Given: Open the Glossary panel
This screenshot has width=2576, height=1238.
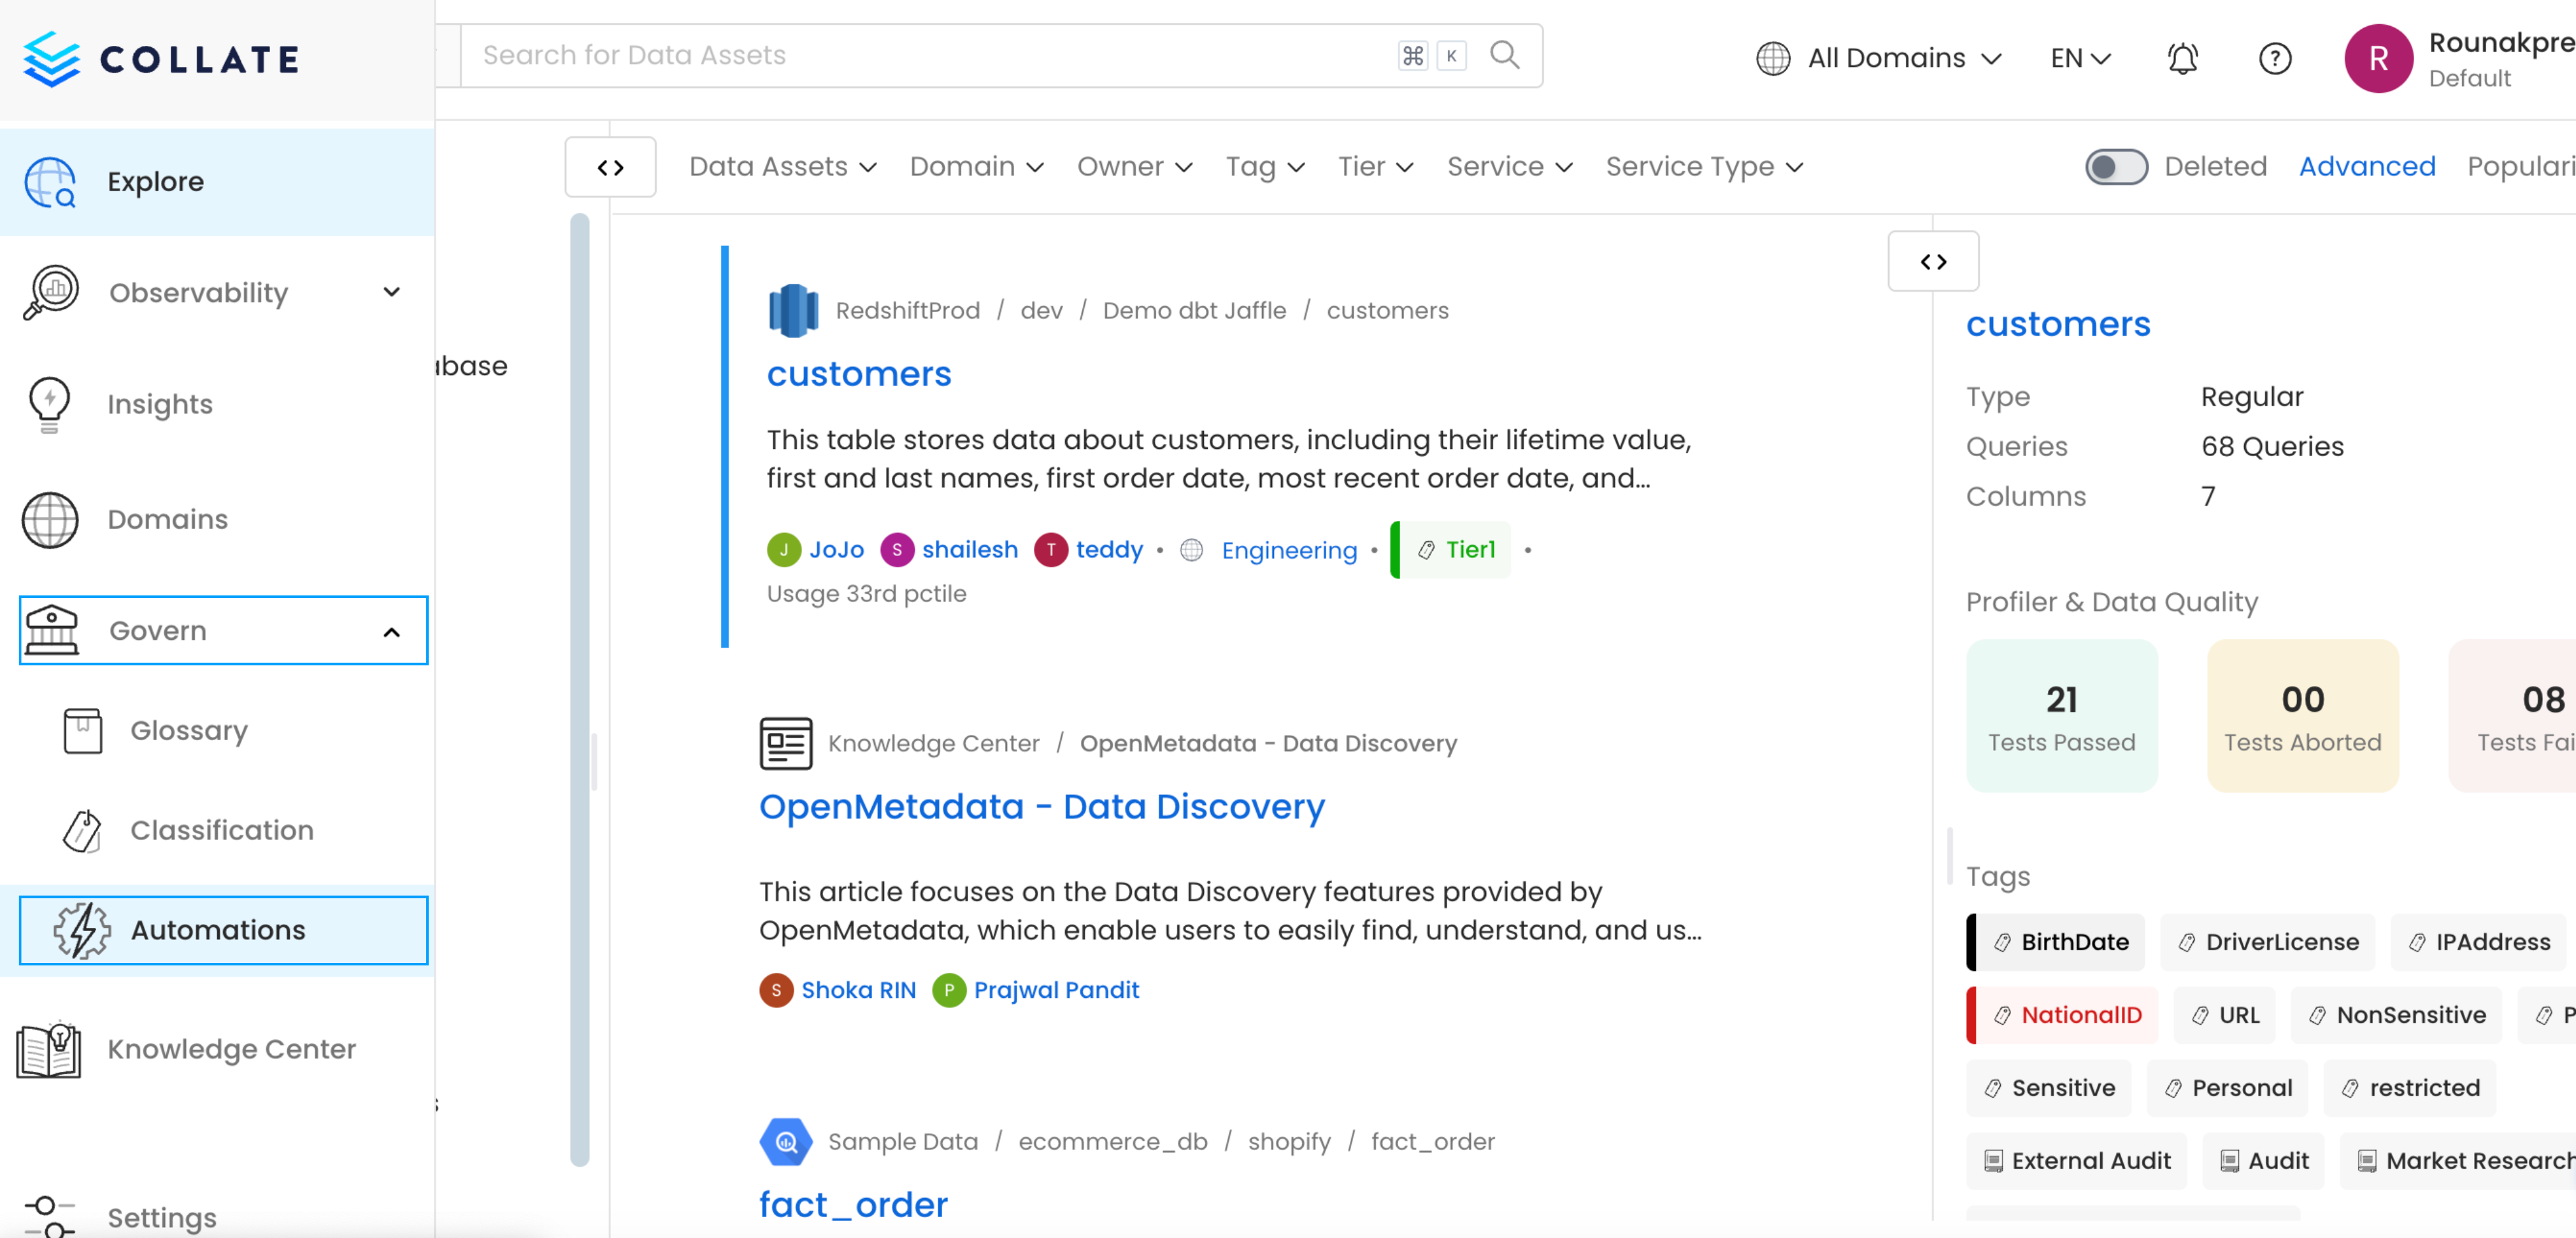Looking at the screenshot, I should click(188, 730).
